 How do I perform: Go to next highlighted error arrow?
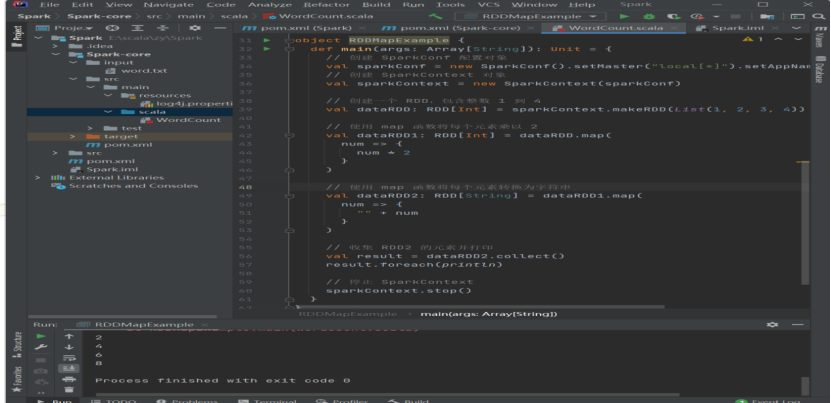(798, 39)
